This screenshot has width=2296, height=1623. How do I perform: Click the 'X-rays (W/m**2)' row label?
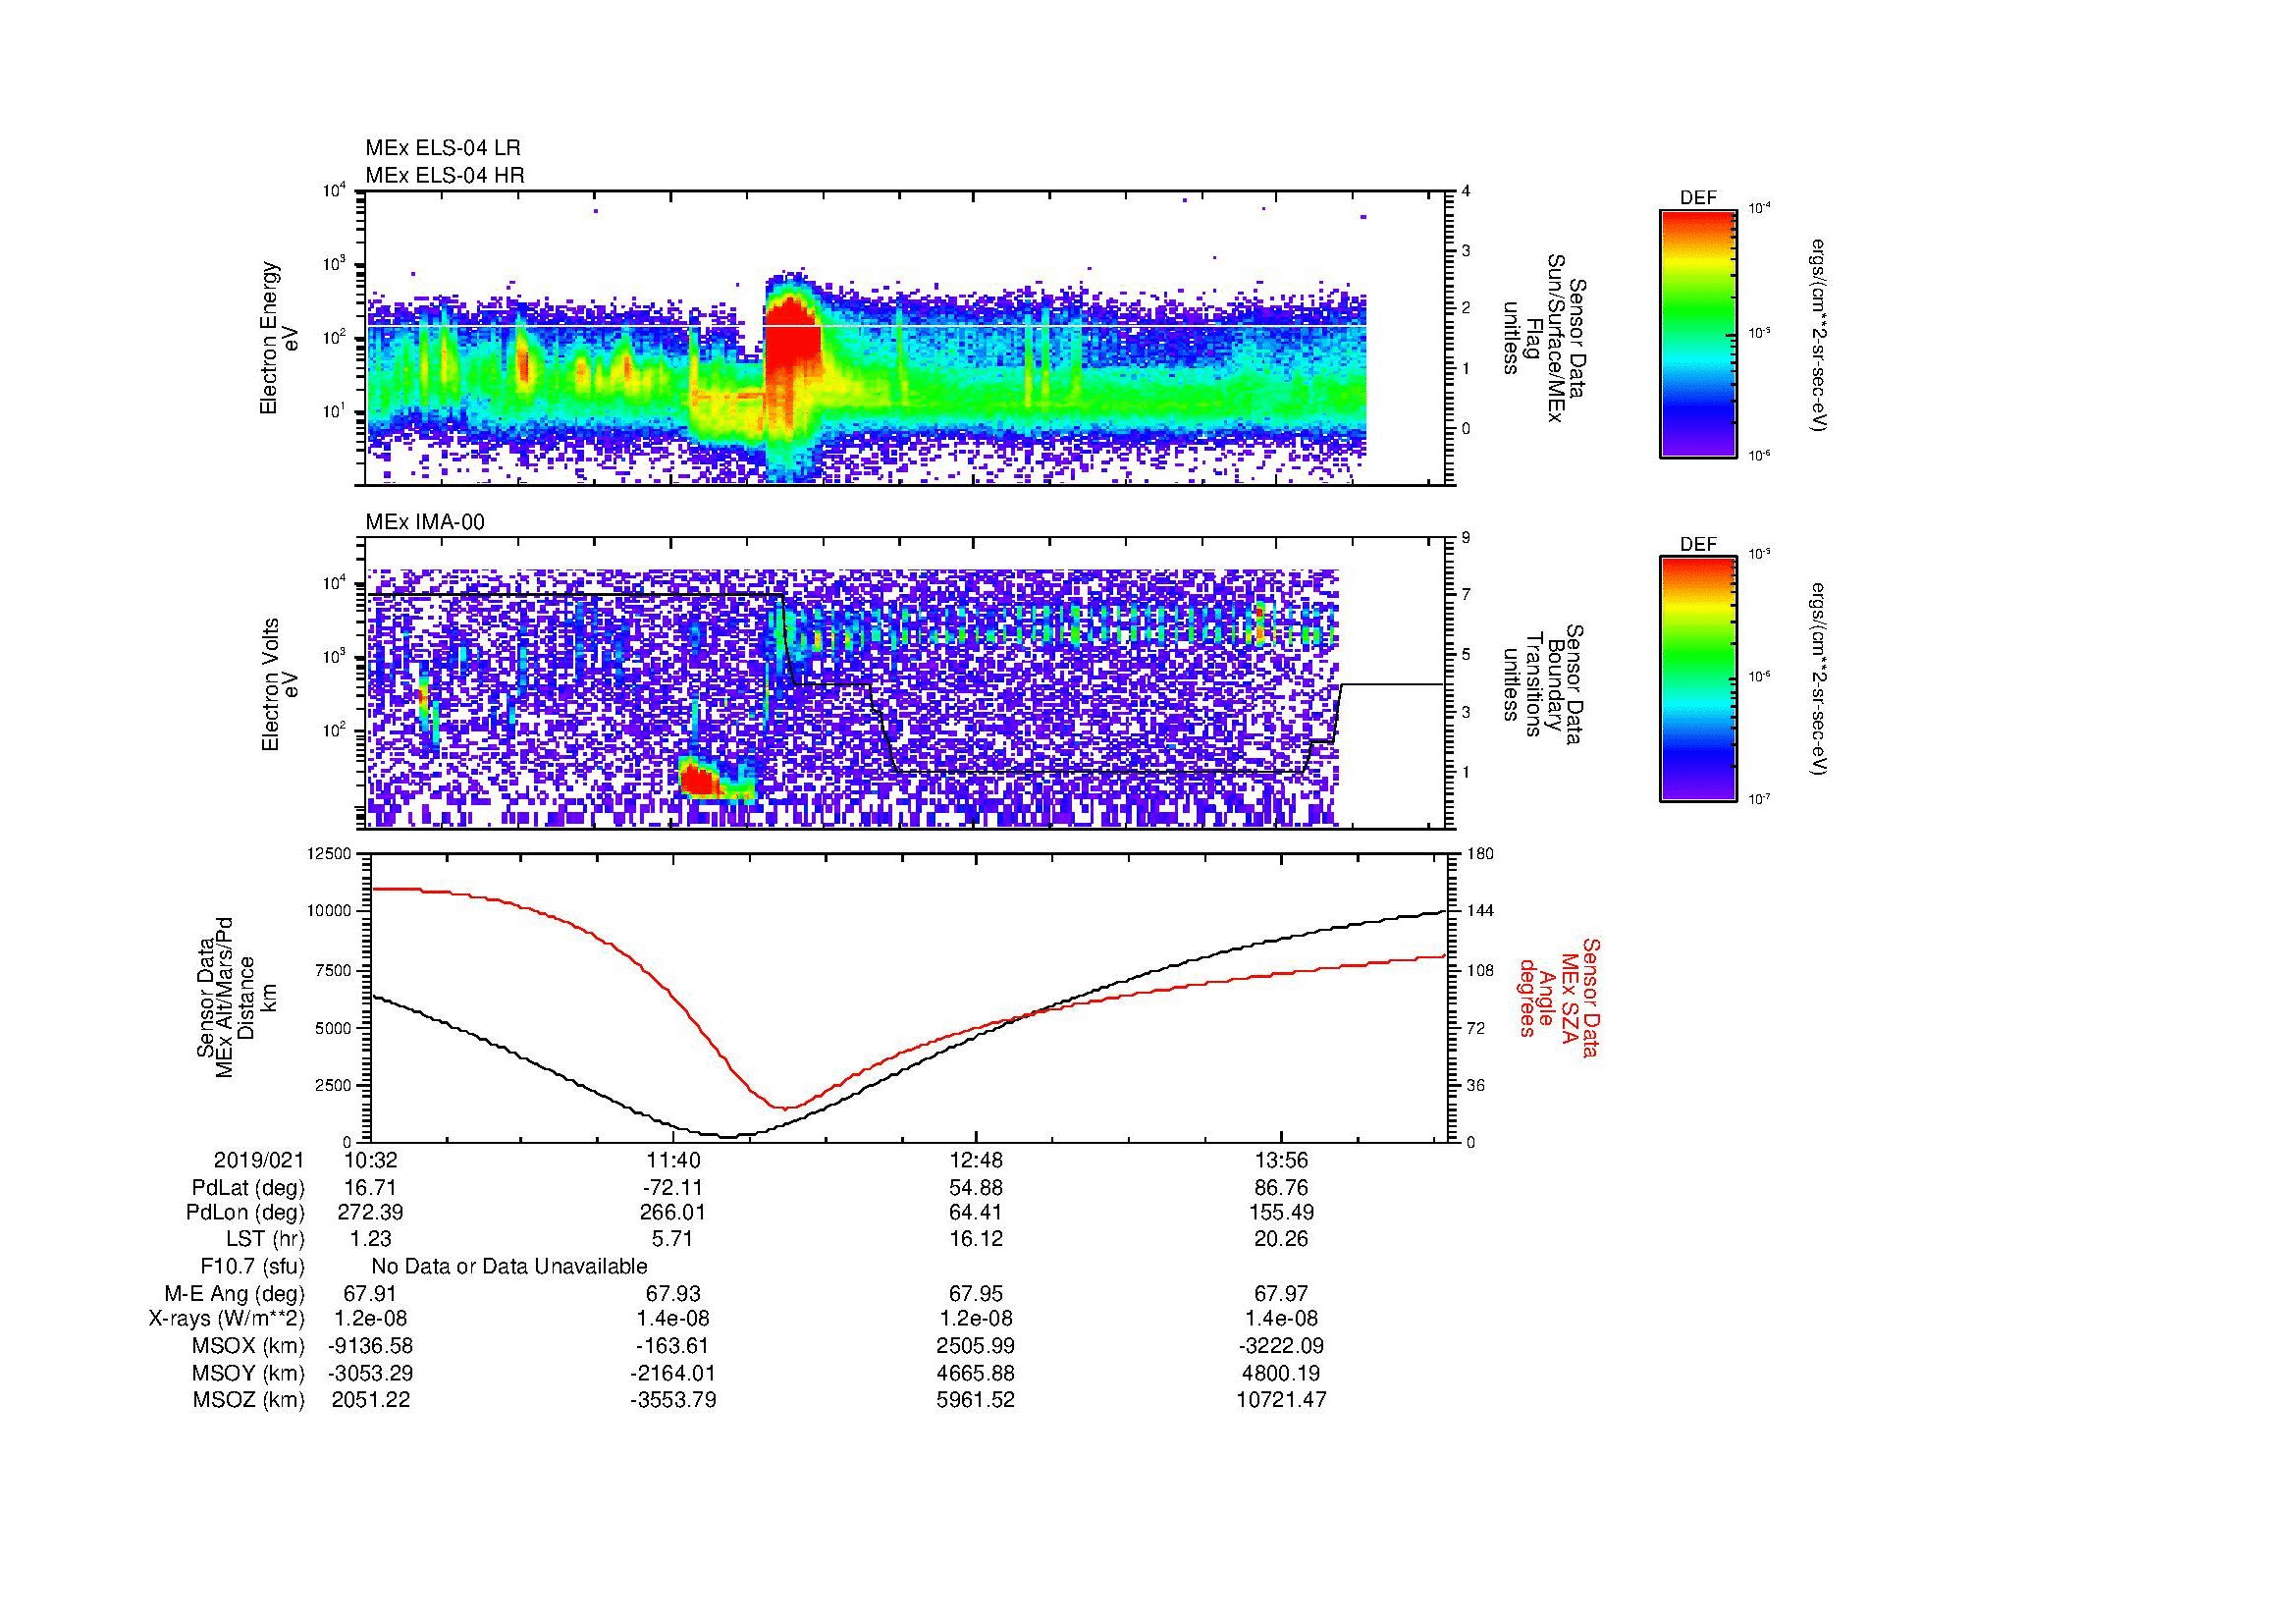tap(227, 1319)
